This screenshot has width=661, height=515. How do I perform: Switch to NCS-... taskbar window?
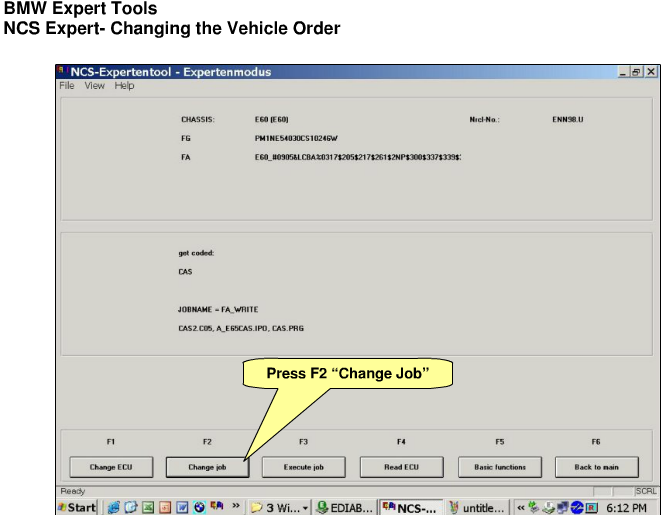[x=411, y=507]
